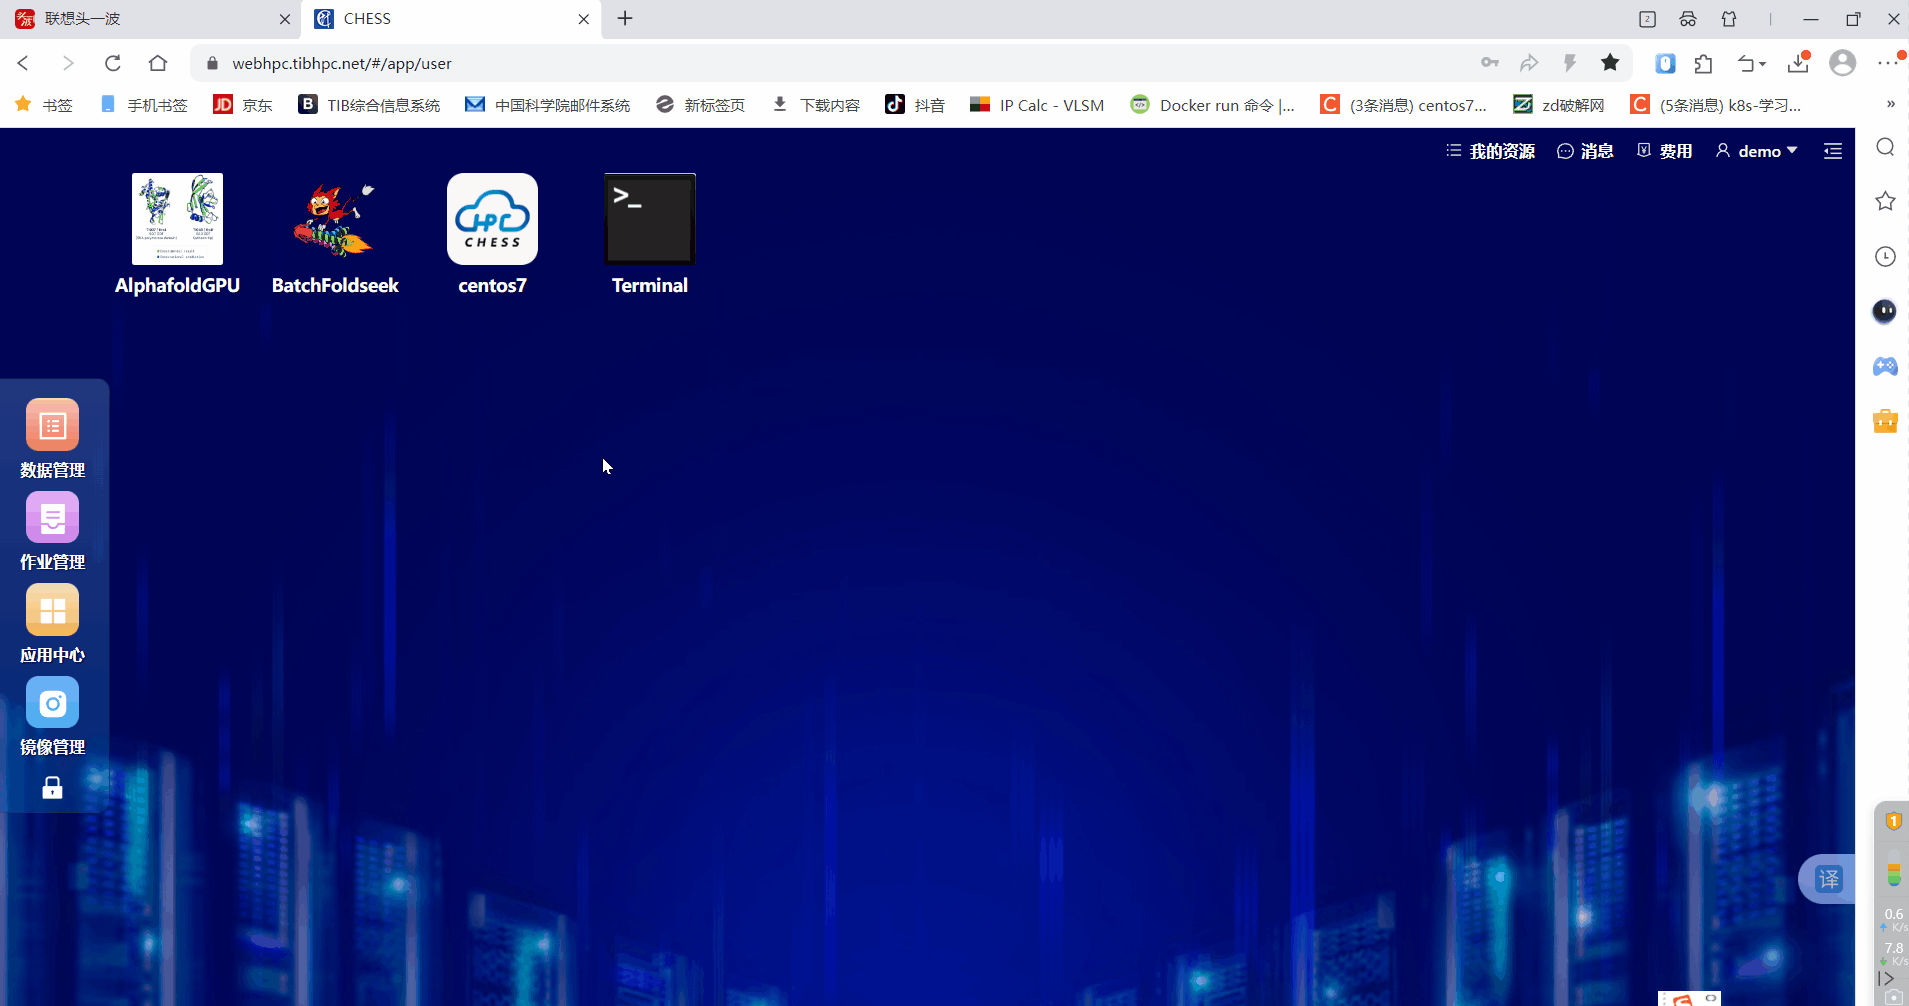Click the browser back arrow
This screenshot has height=1006, width=1909.
[23, 63]
